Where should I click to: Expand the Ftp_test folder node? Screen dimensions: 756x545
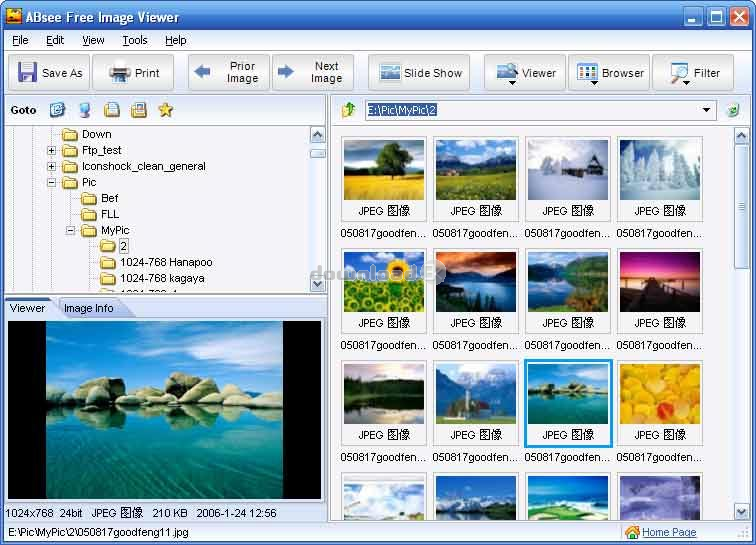[x=51, y=150]
